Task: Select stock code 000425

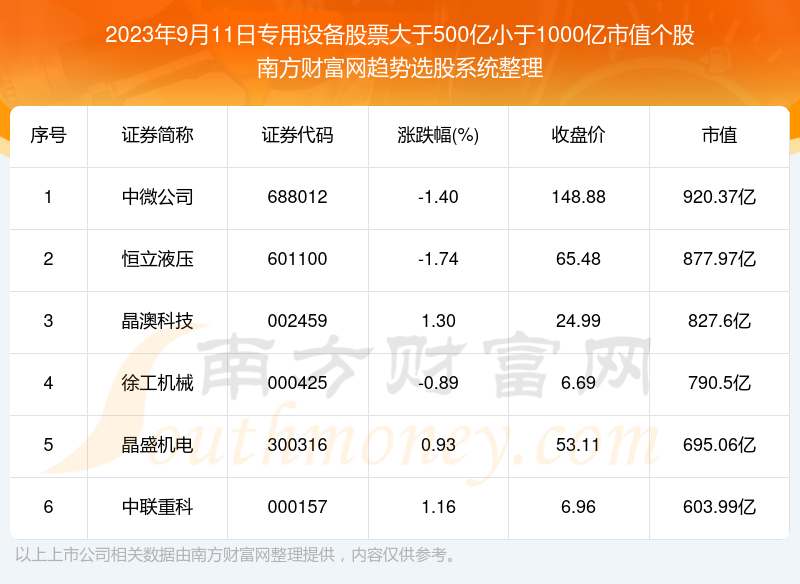Action: pyautogui.click(x=297, y=383)
